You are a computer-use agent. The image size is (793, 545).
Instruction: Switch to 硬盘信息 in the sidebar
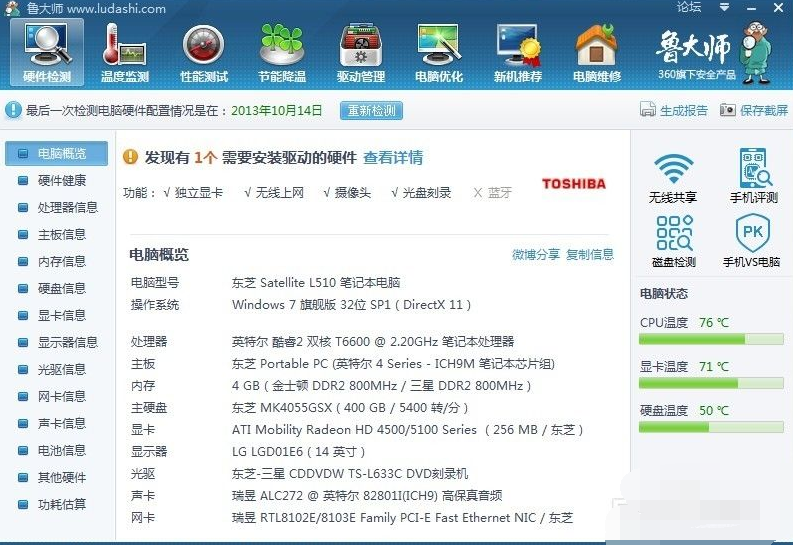[62, 289]
